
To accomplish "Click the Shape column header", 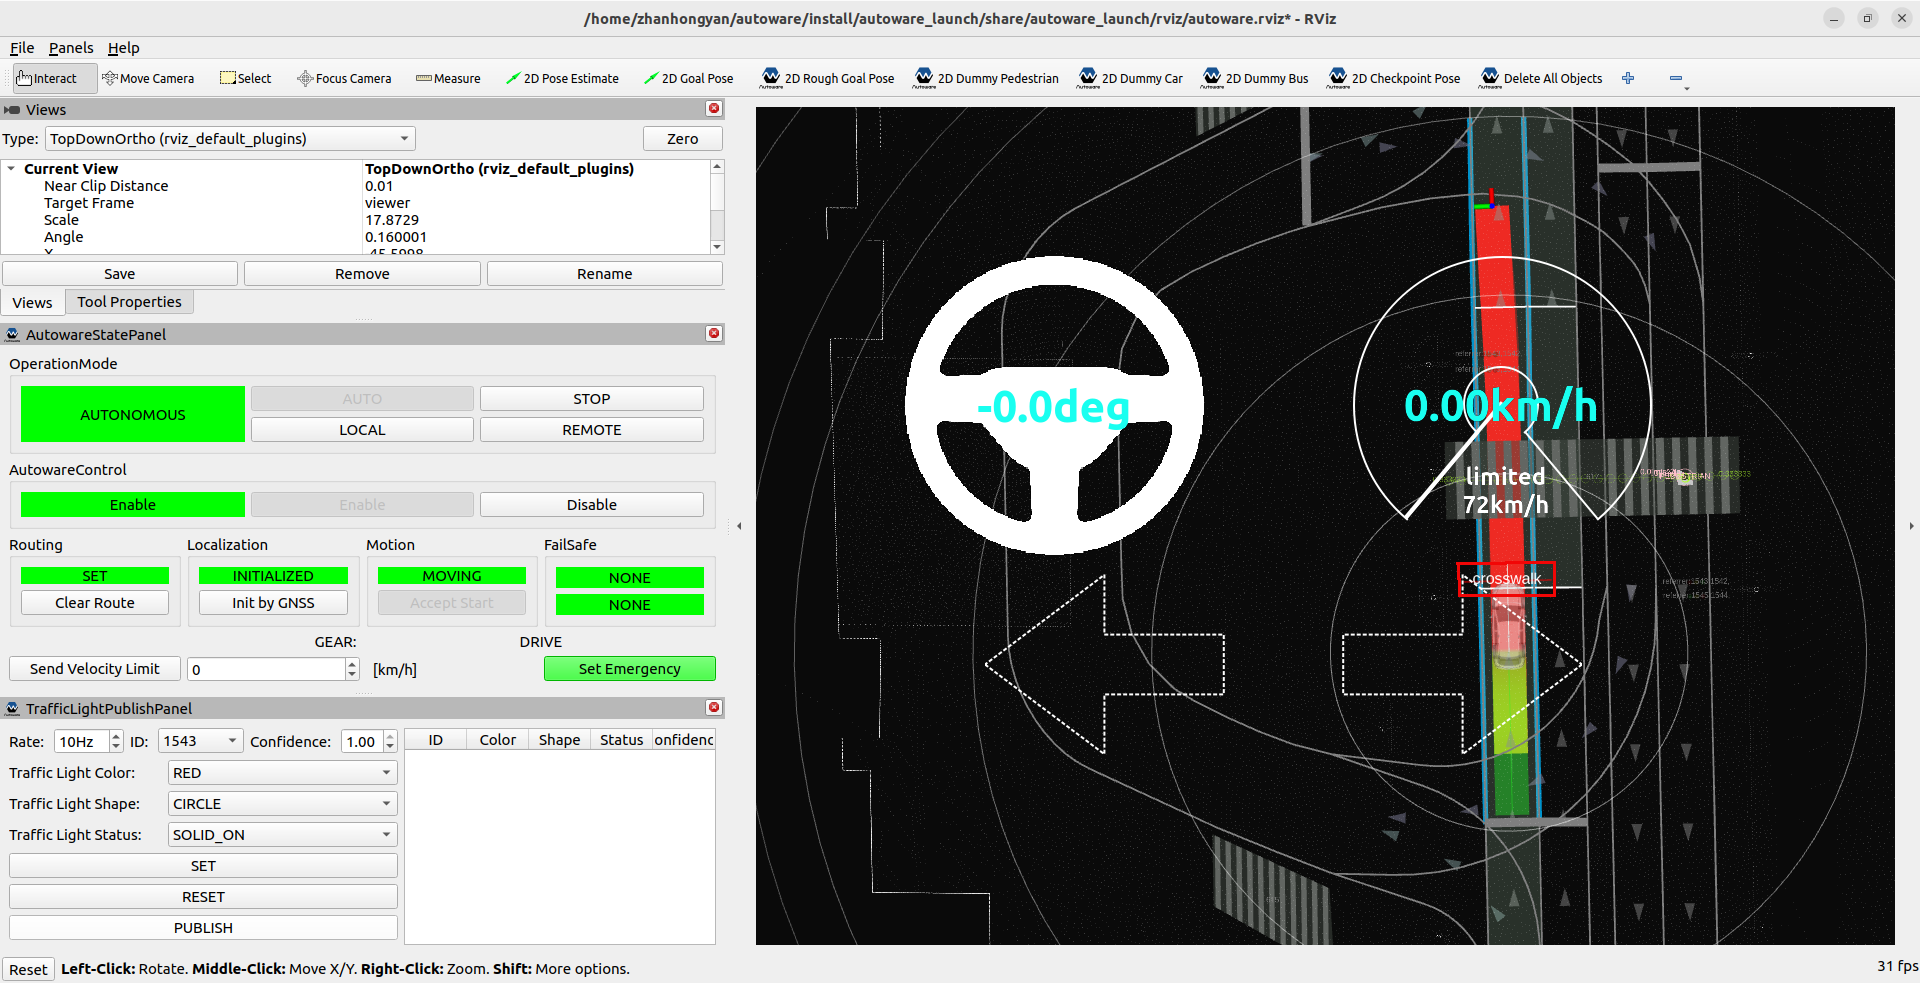I will pos(559,740).
